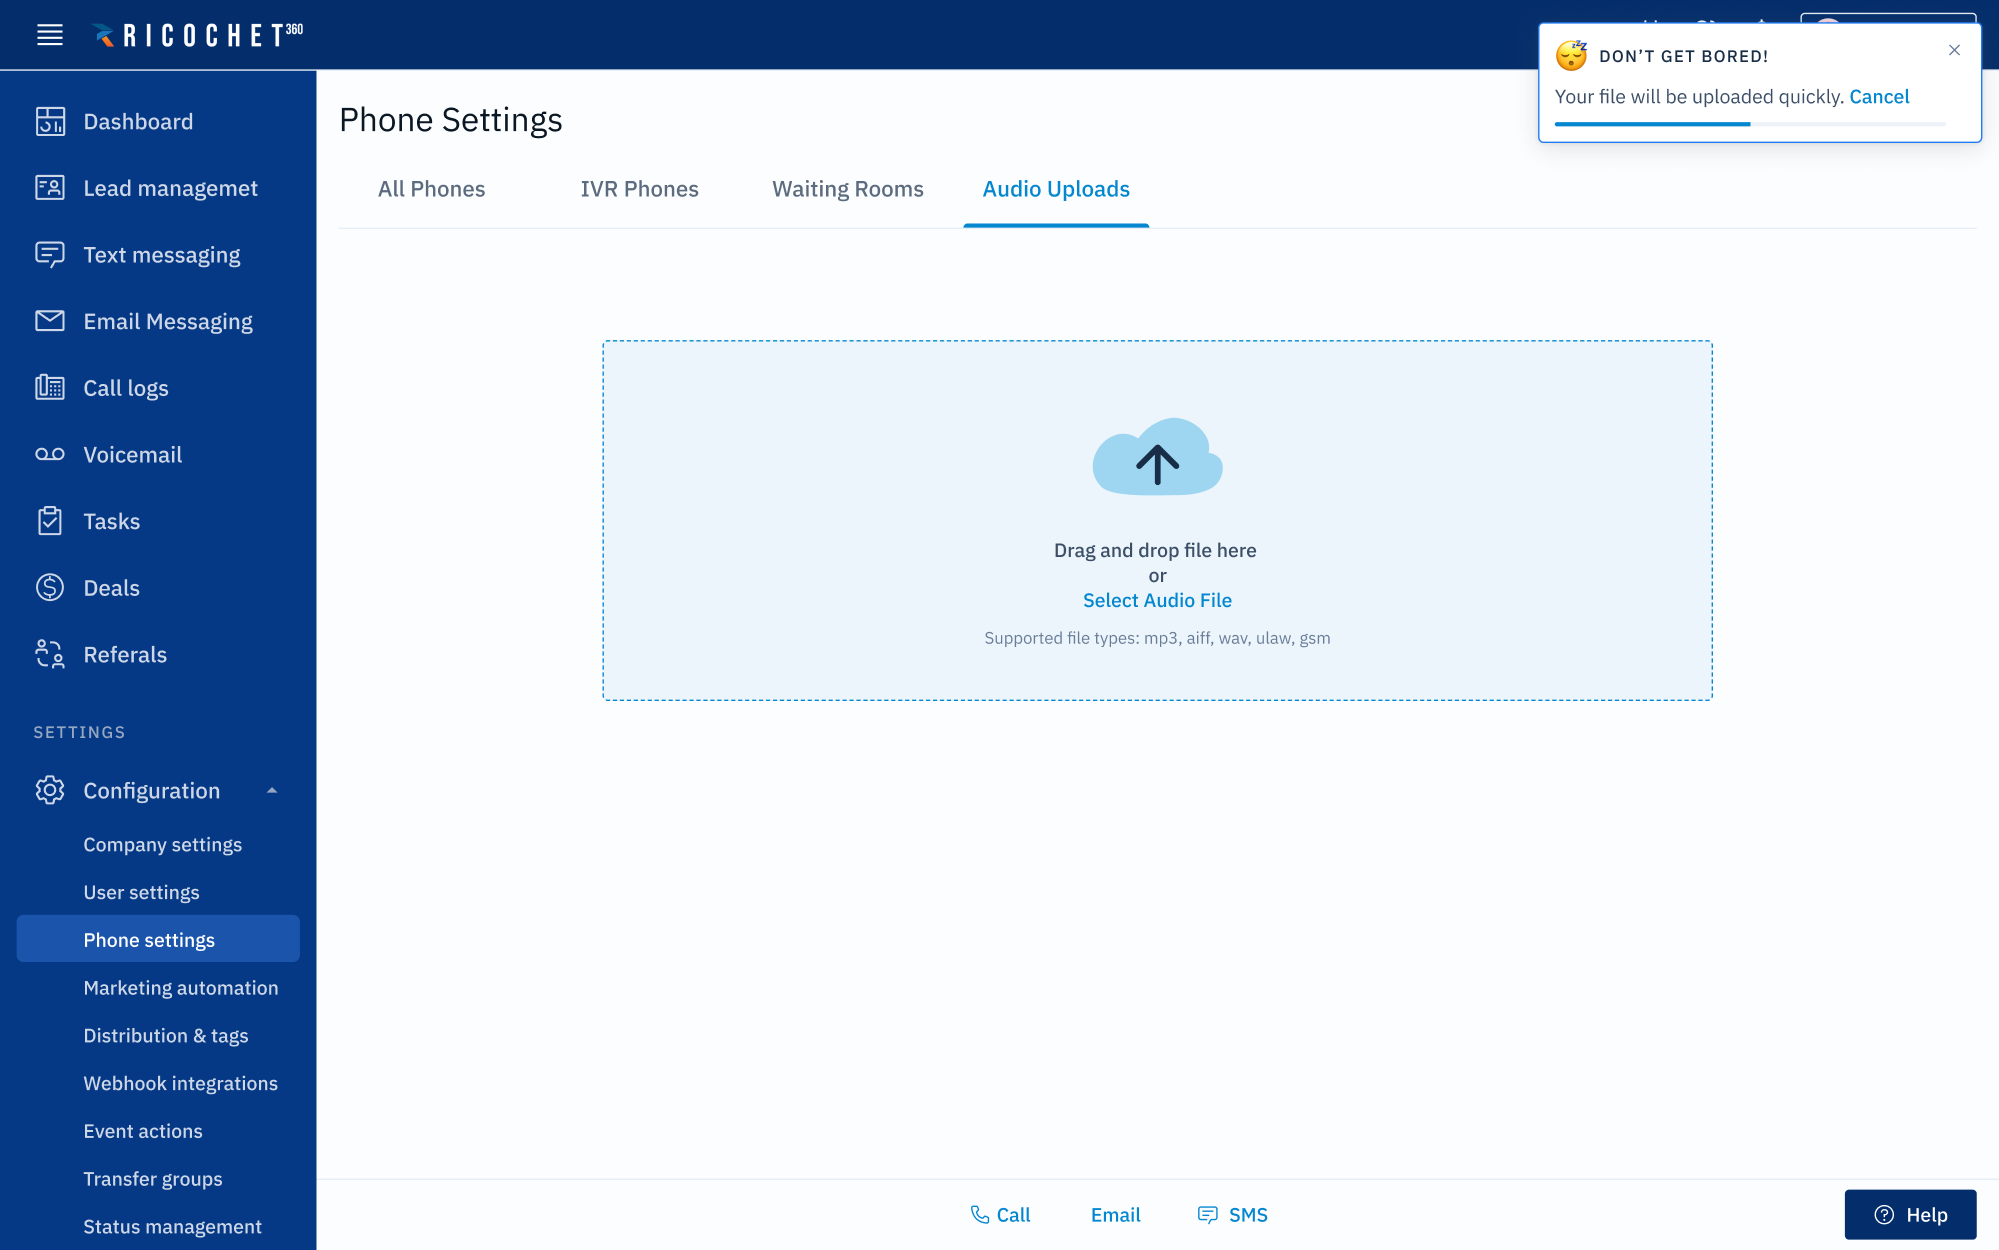Open the SMS panel
Screen dimensions: 1999x1250
point(1232,1214)
